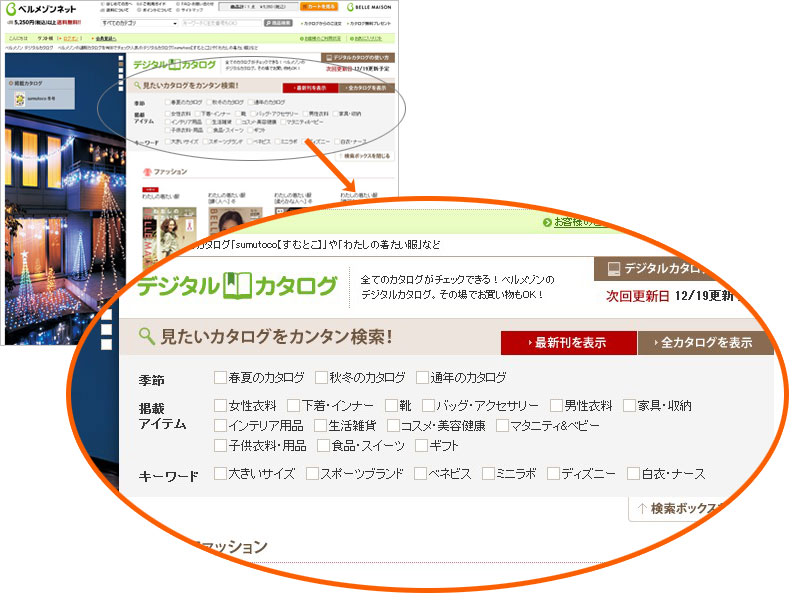Check コスメ・美容健康 in the enlarged view
The image size is (800, 613).
[393, 426]
